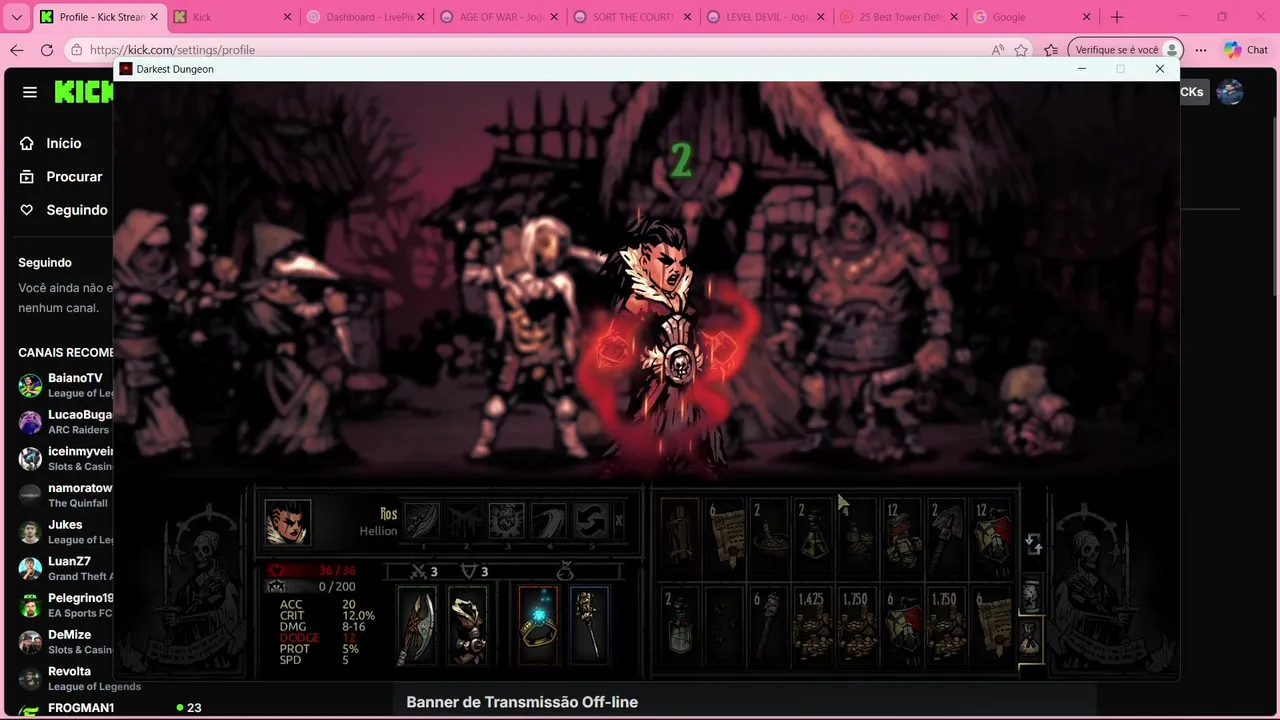Open the browser favorites list icon
The width and height of the screenshot is (1280, 720).
1051,50
